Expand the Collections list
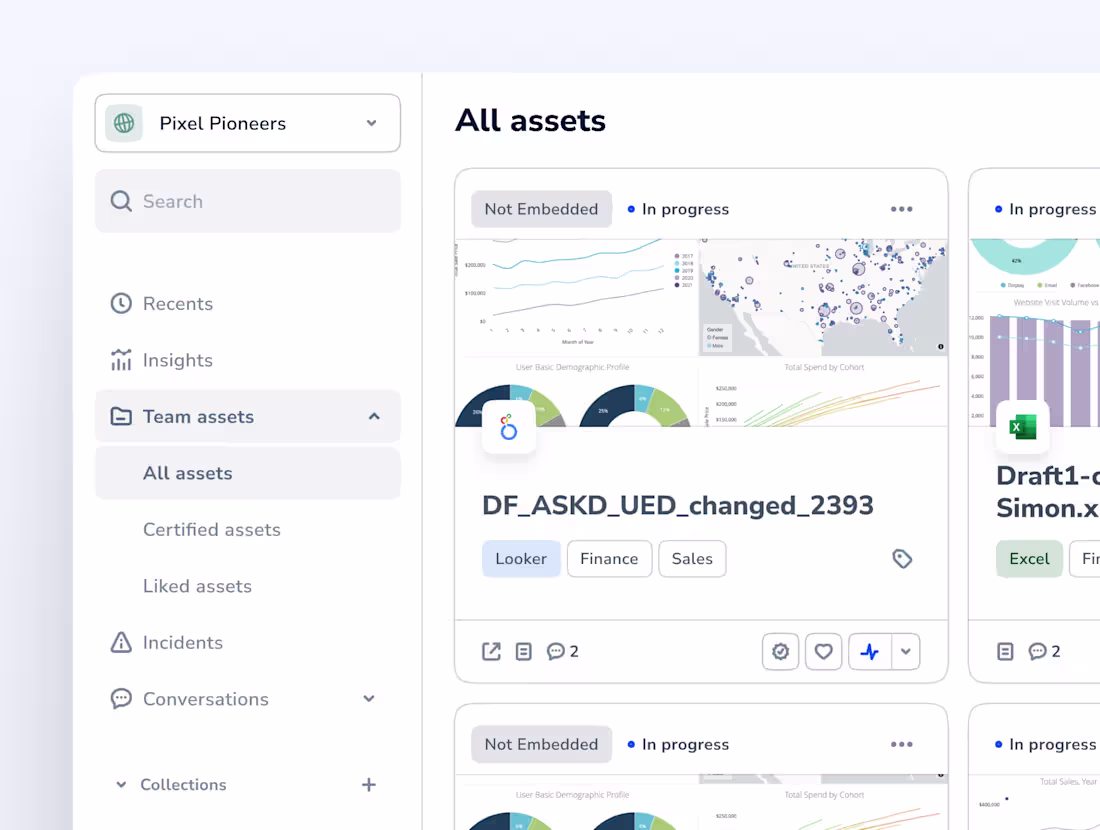The image size is (1100, 830). [121, 784]
